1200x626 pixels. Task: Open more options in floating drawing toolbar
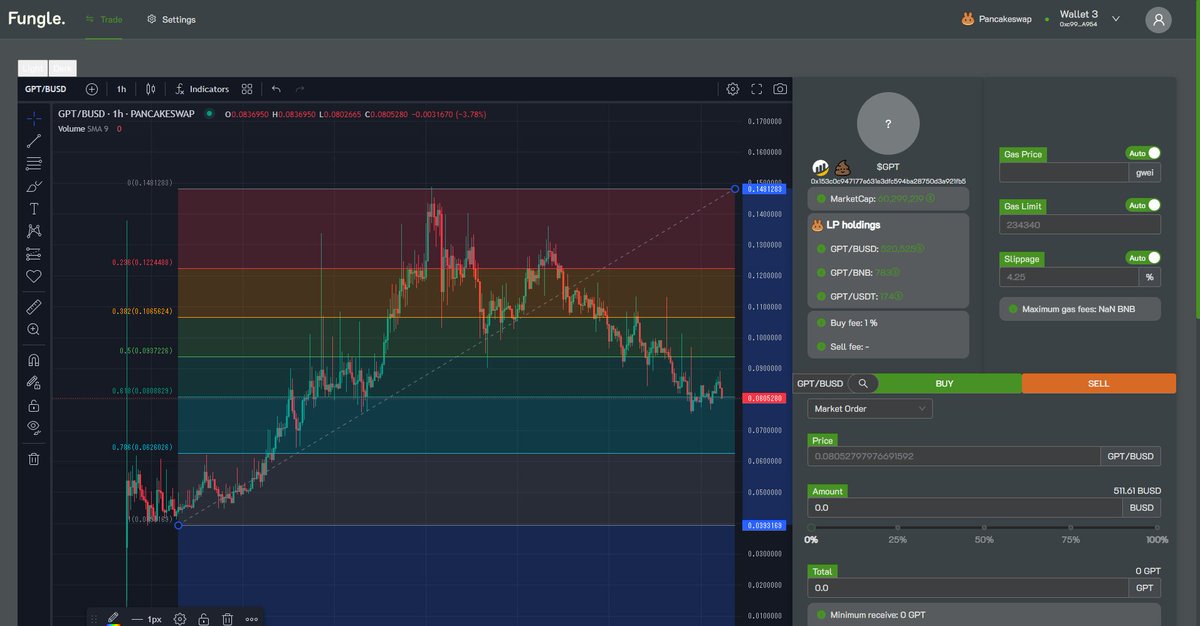251,619
